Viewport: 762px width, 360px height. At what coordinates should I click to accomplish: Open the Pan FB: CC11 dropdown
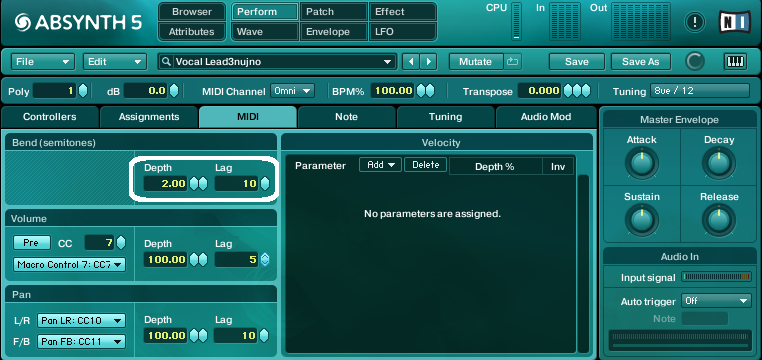point(81,342)
